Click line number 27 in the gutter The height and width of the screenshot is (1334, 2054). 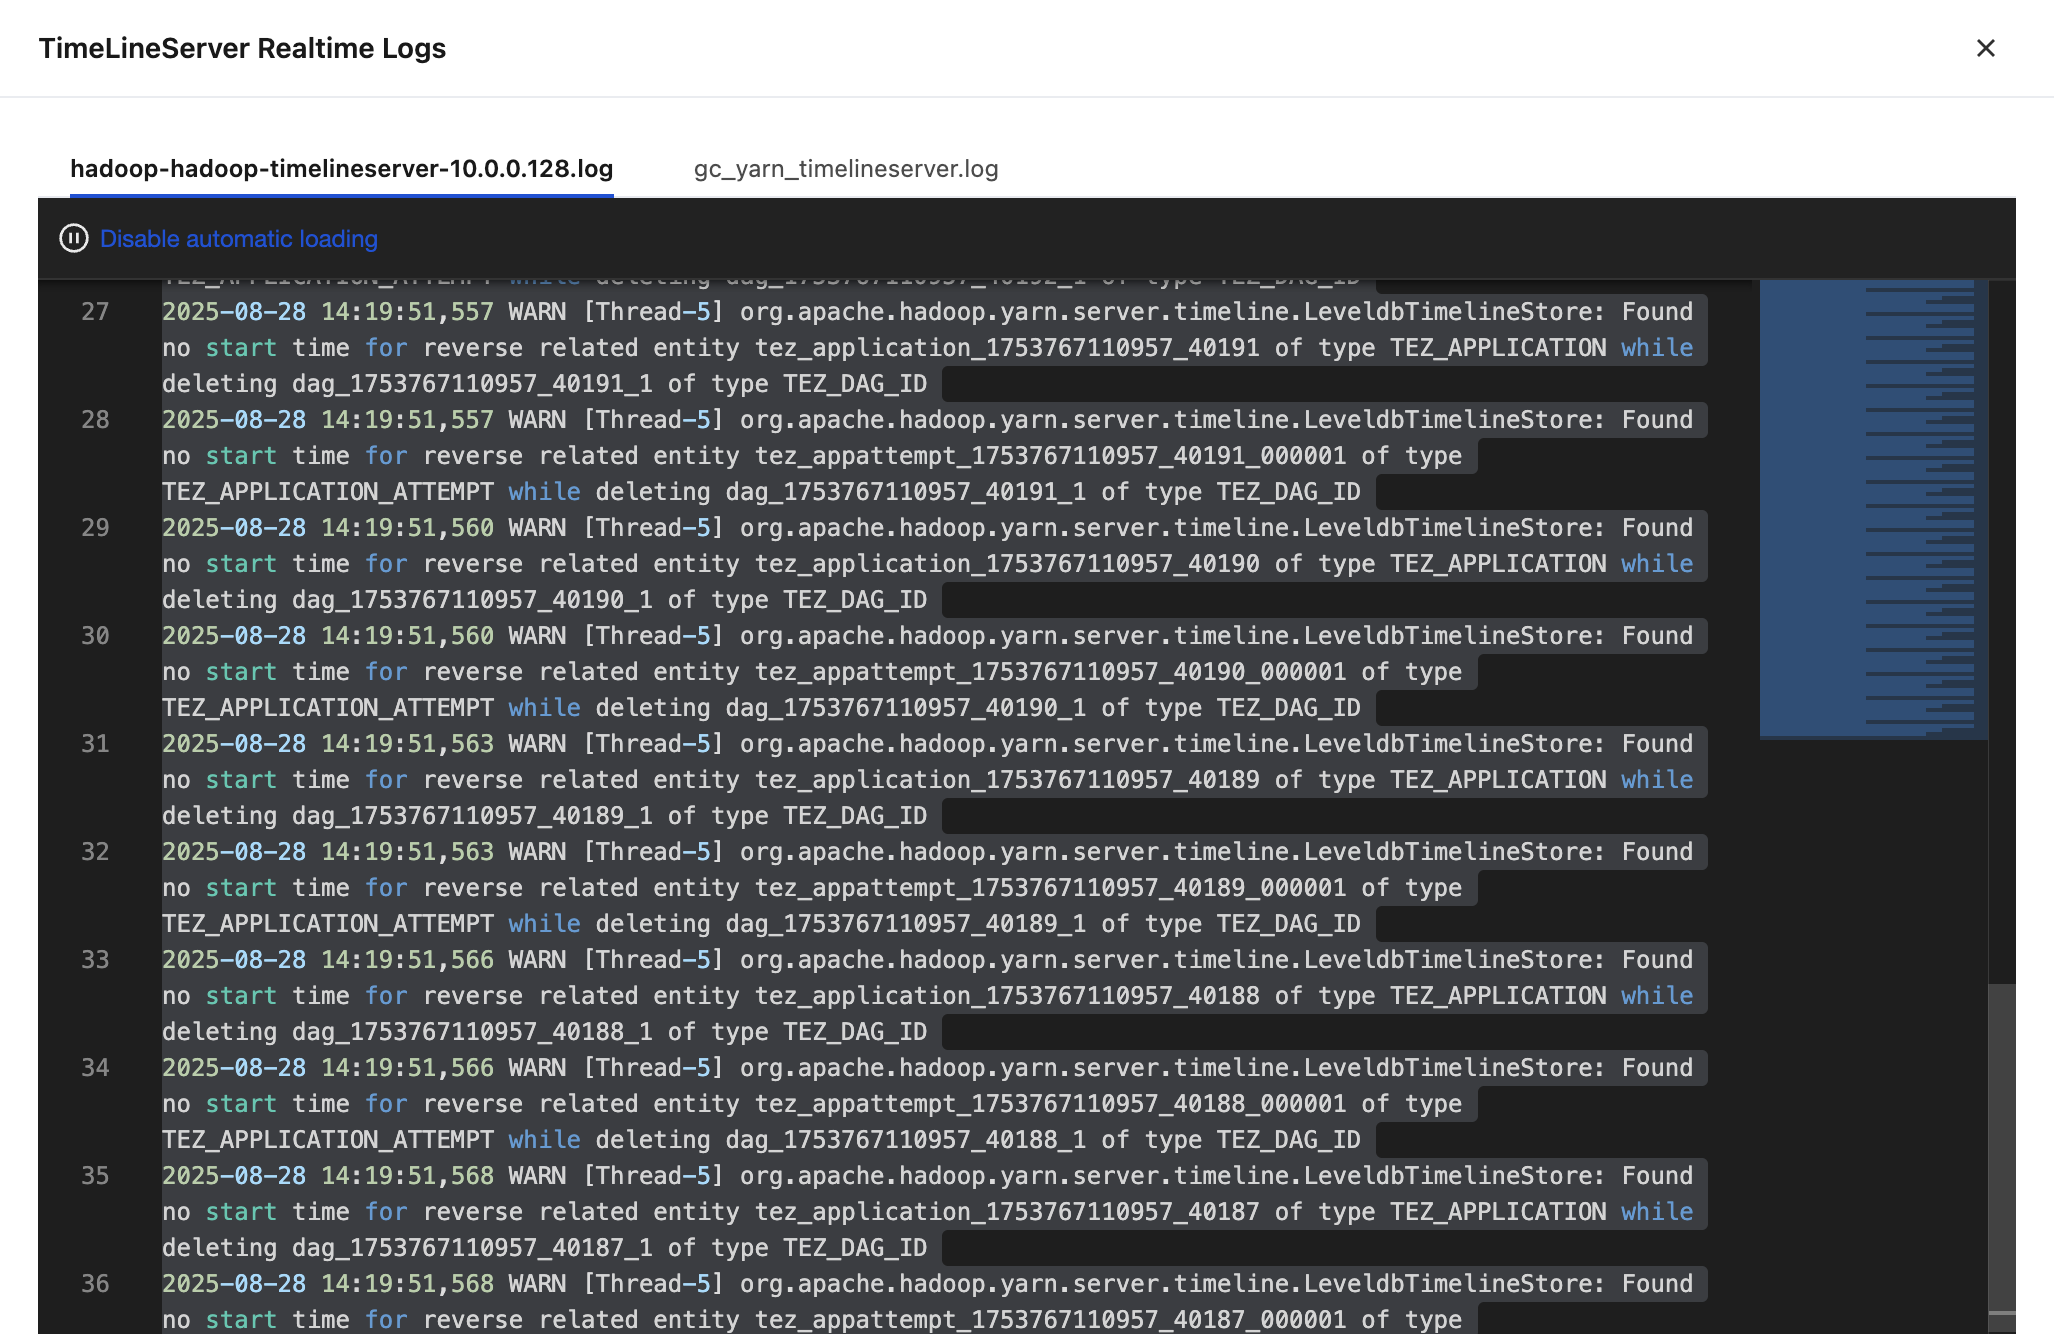pyautogui.click(x=95, y=312)
